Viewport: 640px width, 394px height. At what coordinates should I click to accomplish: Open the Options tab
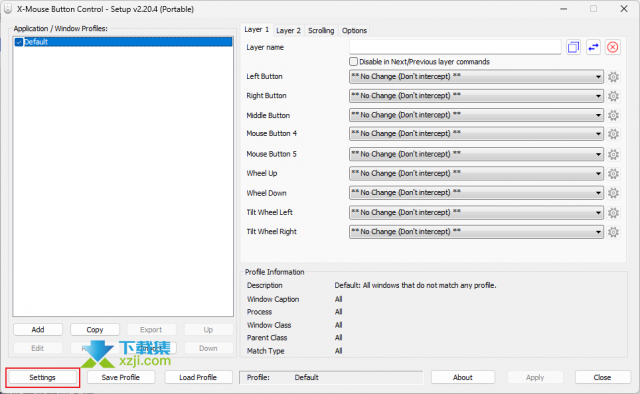354,31
